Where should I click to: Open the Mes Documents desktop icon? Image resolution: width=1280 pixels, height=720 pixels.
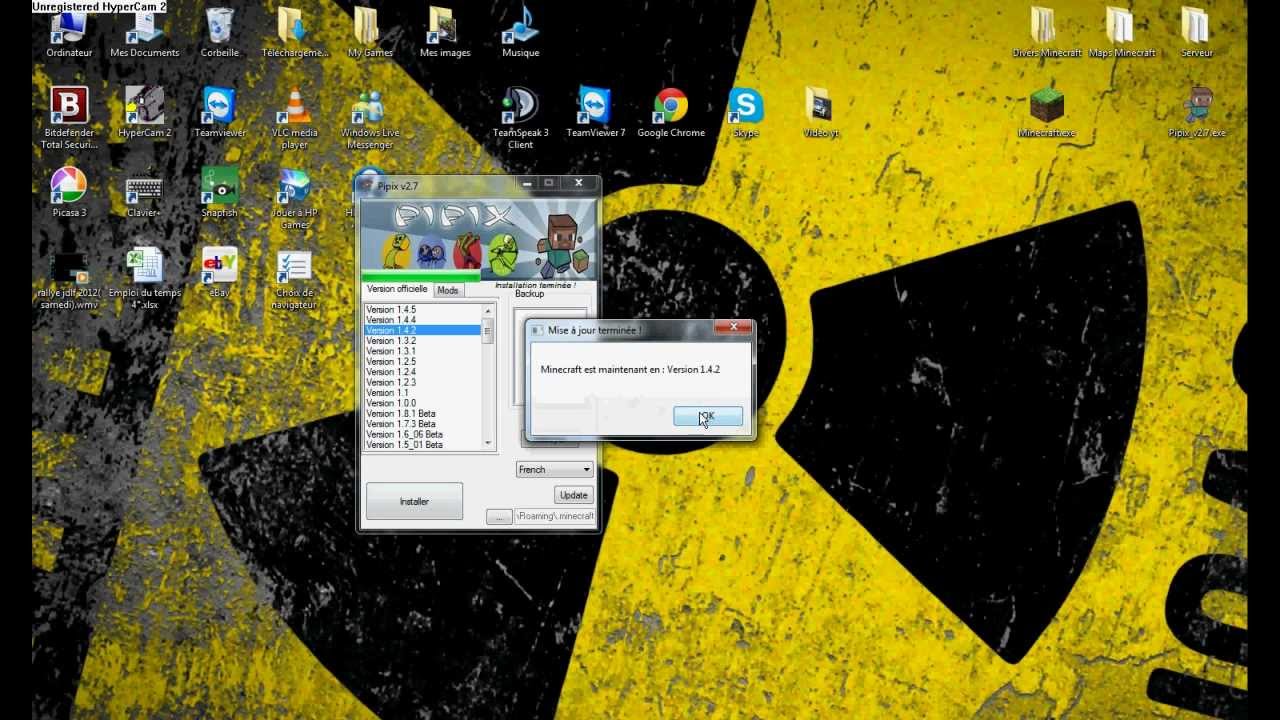145,32
